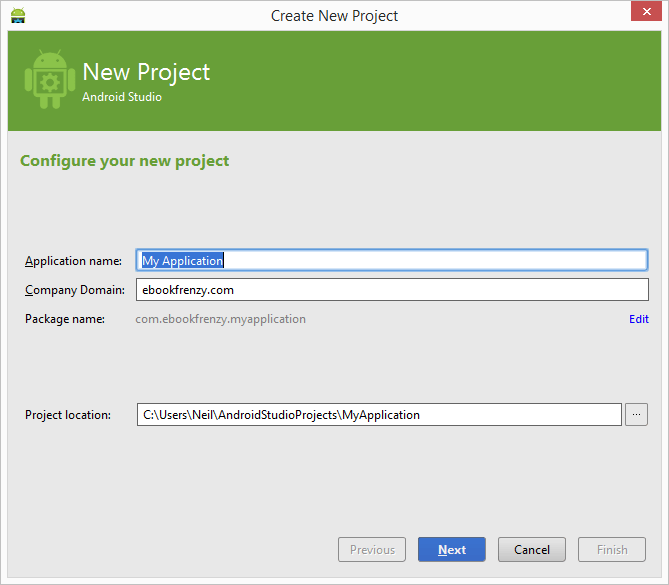Click the 'New Project' banner title
The height and width of the screenshot is (585, 669).
point(146,72)
